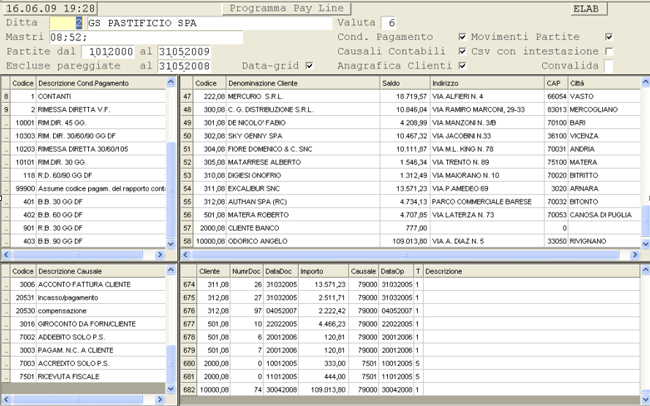This screenshot has height=406, width=650.
Task: Click the Ditta code input field
Action: click(66, 23)
